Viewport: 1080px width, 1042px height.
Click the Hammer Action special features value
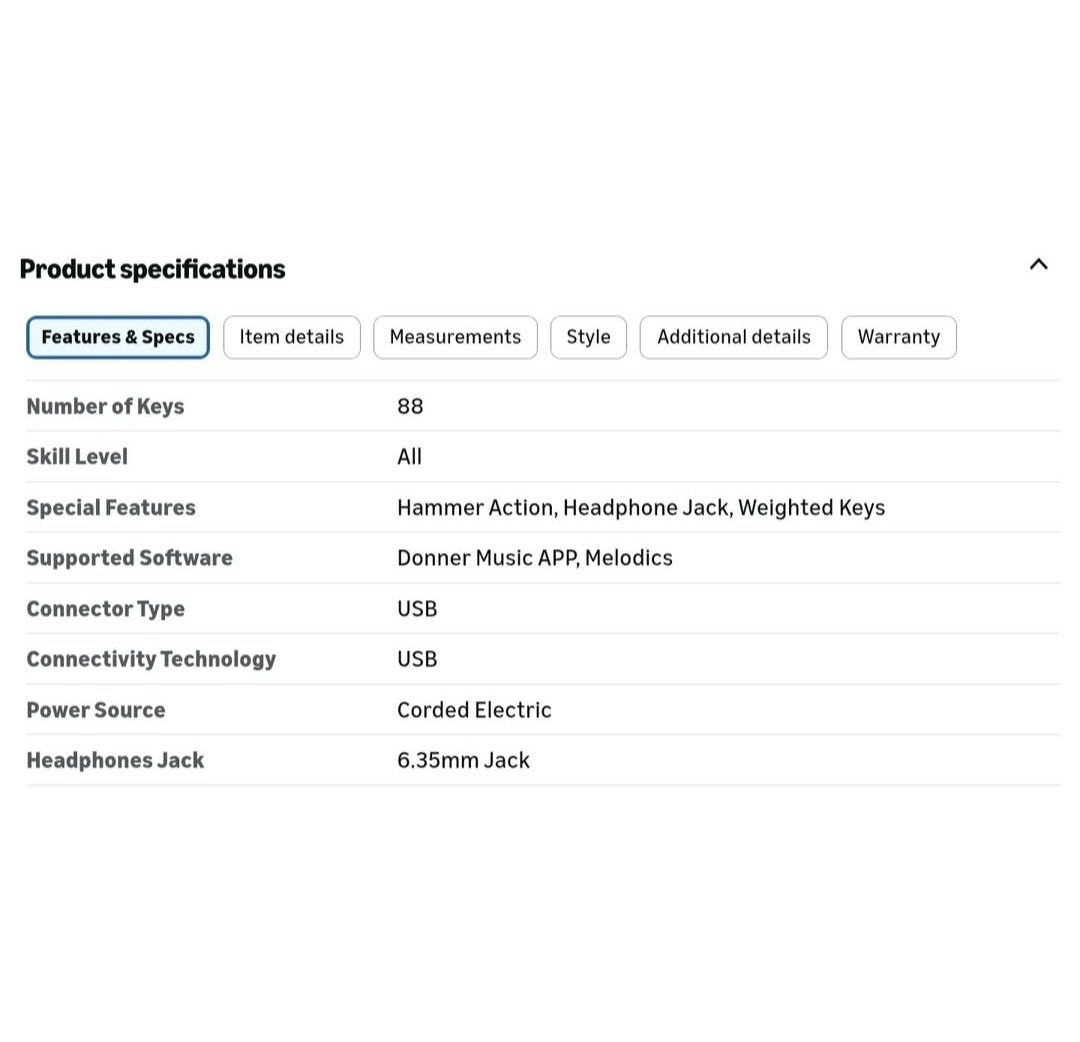[476, 507]
